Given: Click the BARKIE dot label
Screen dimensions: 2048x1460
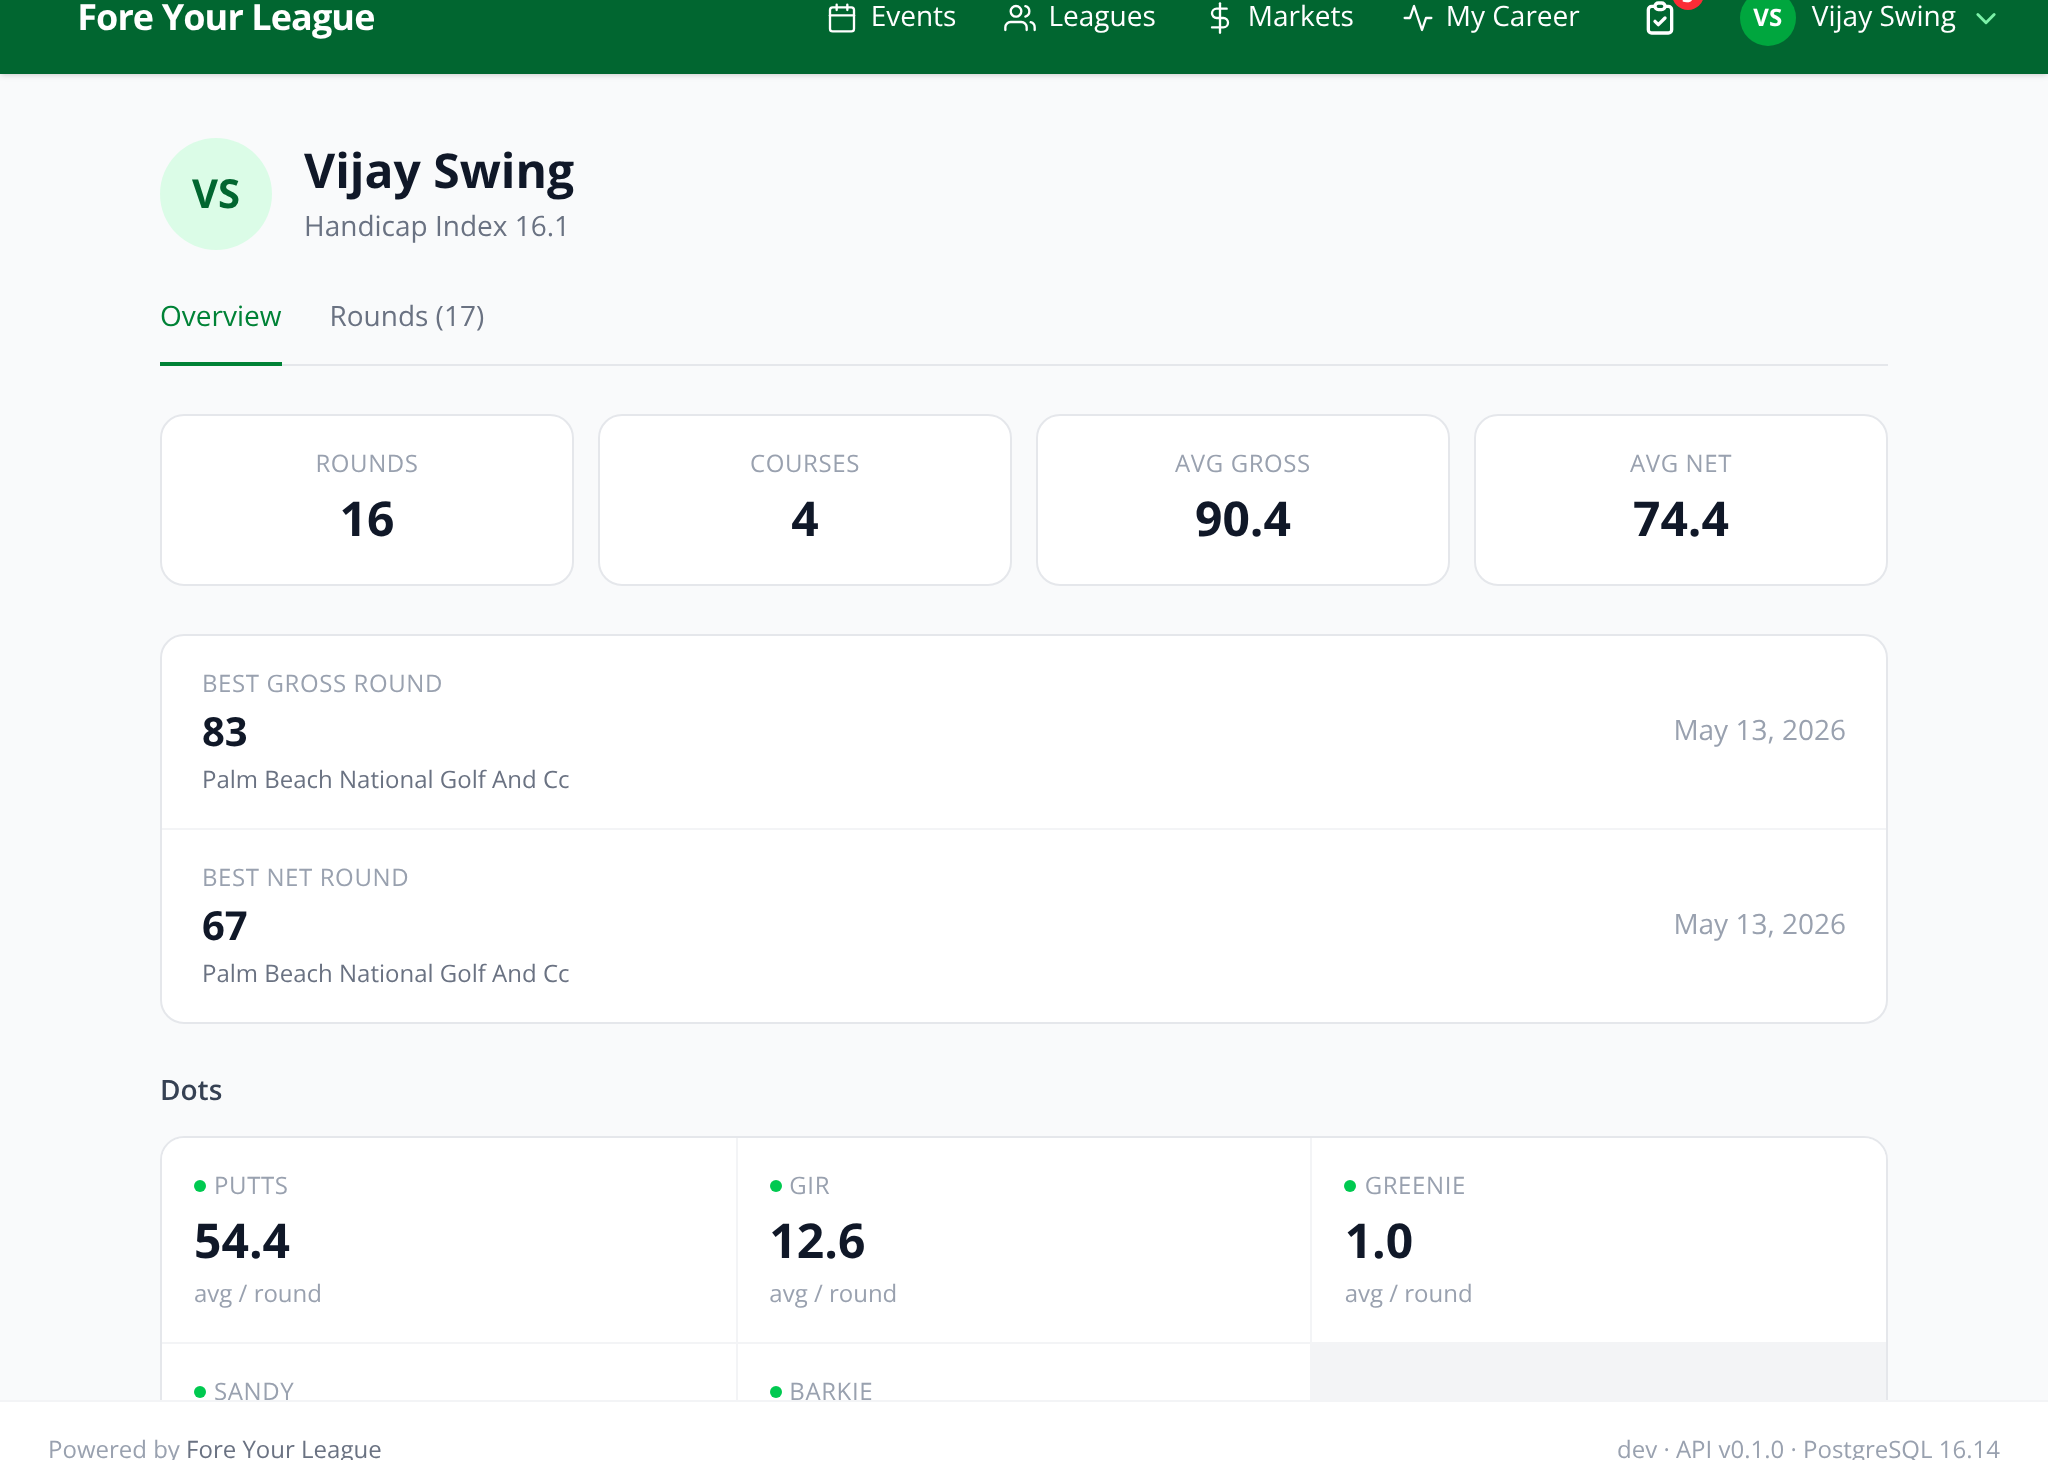Looking at the screenshot, I should pos(831,1391).
